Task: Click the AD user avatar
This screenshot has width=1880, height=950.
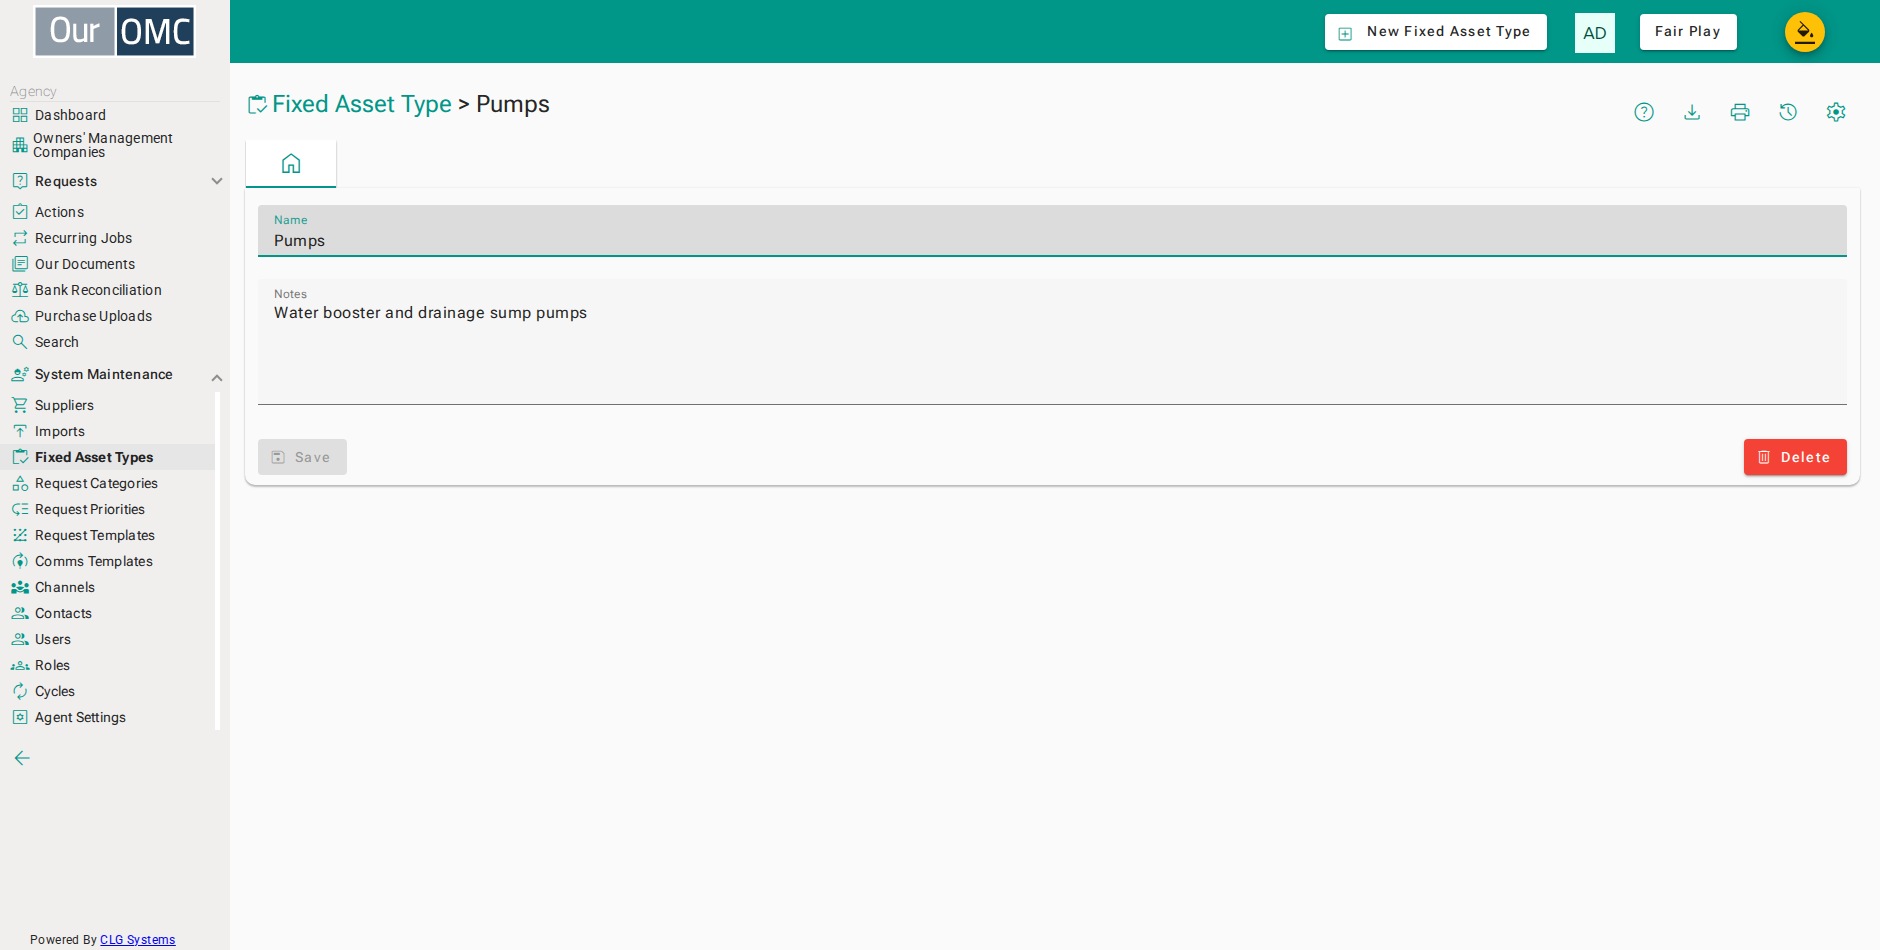Action: (x=1595, y=33)
